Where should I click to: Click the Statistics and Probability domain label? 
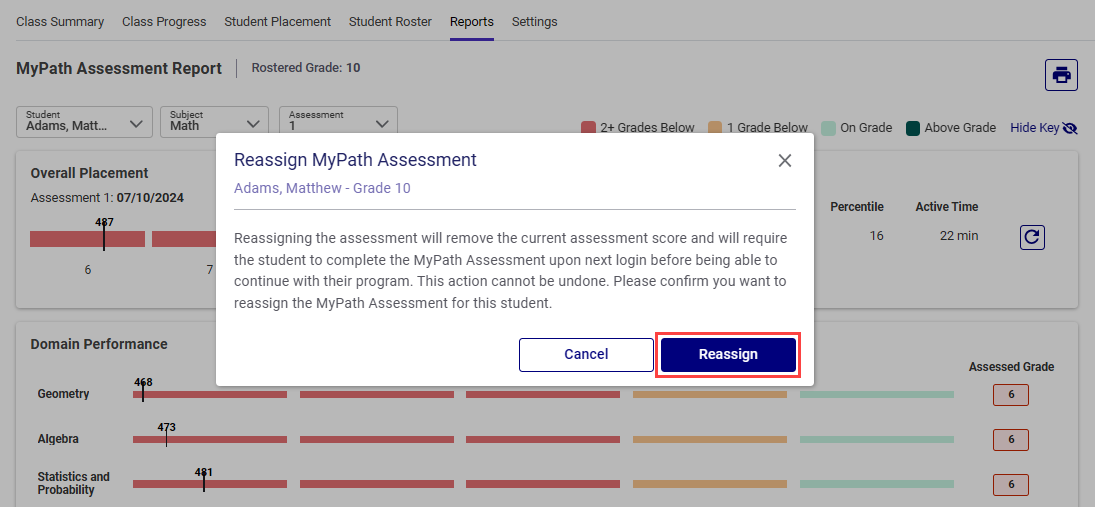(x=73, y=483)
